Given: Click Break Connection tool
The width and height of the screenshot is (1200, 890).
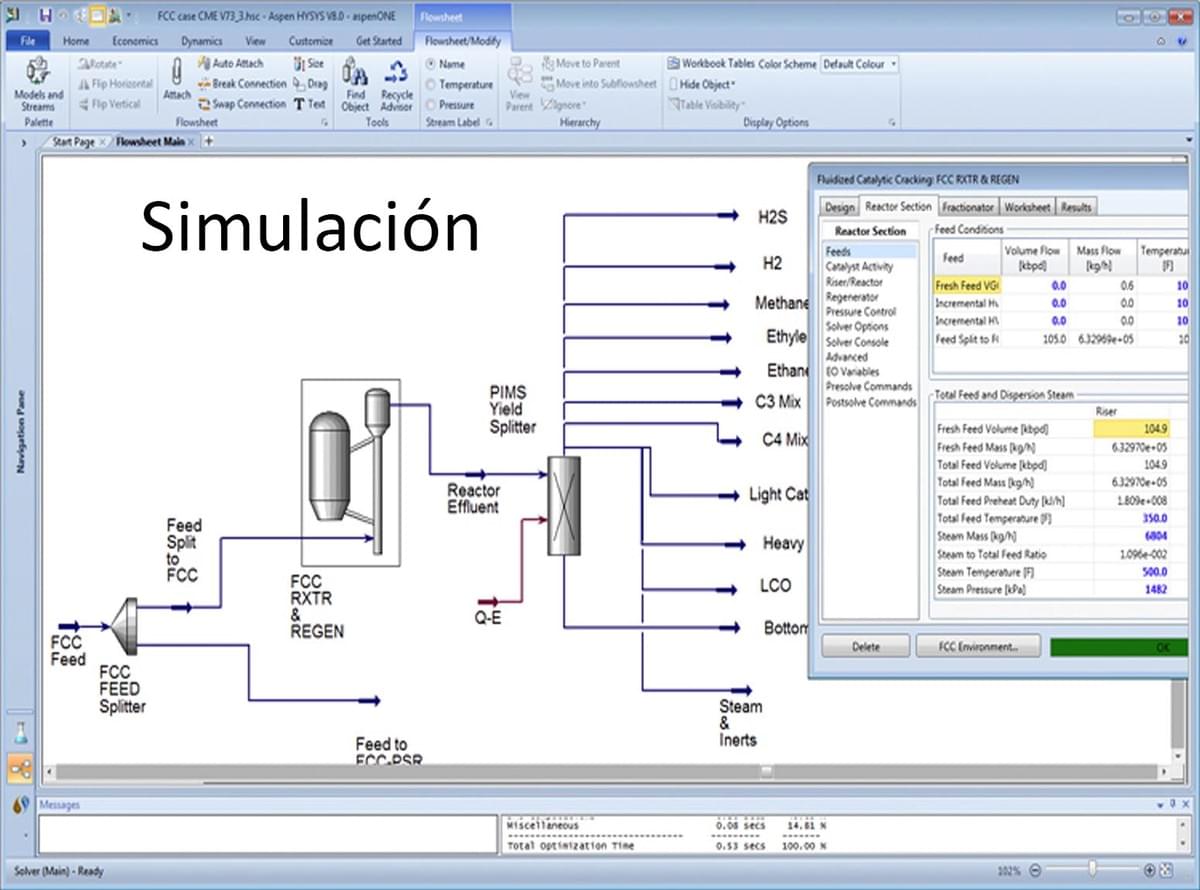Looking at the screenshot, I should tap(242, 84).
